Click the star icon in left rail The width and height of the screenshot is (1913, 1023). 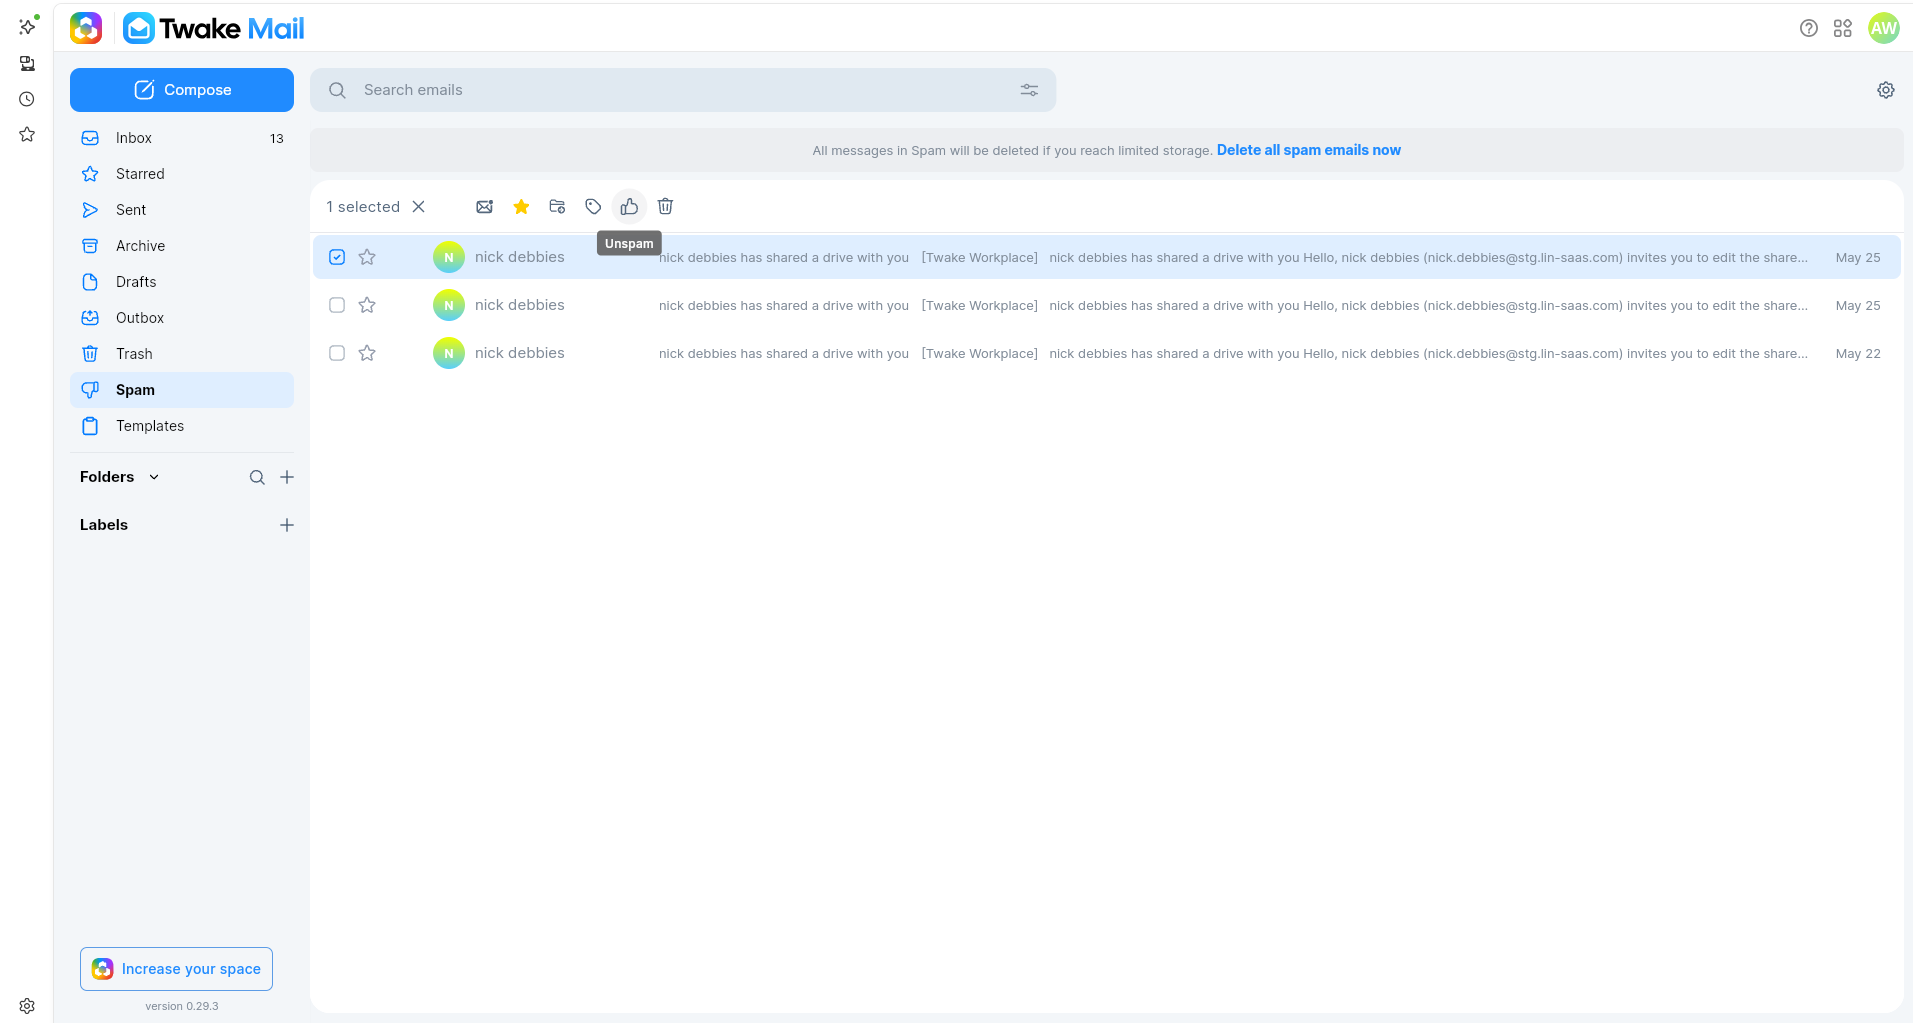[x=27, y=134]
